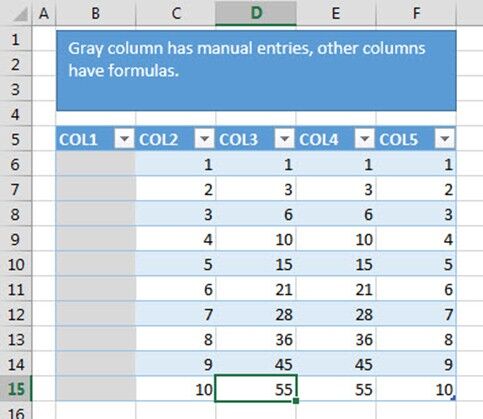Expand the COL3 filter arrow
The image size is (483, 419).
tap(284, 139)
